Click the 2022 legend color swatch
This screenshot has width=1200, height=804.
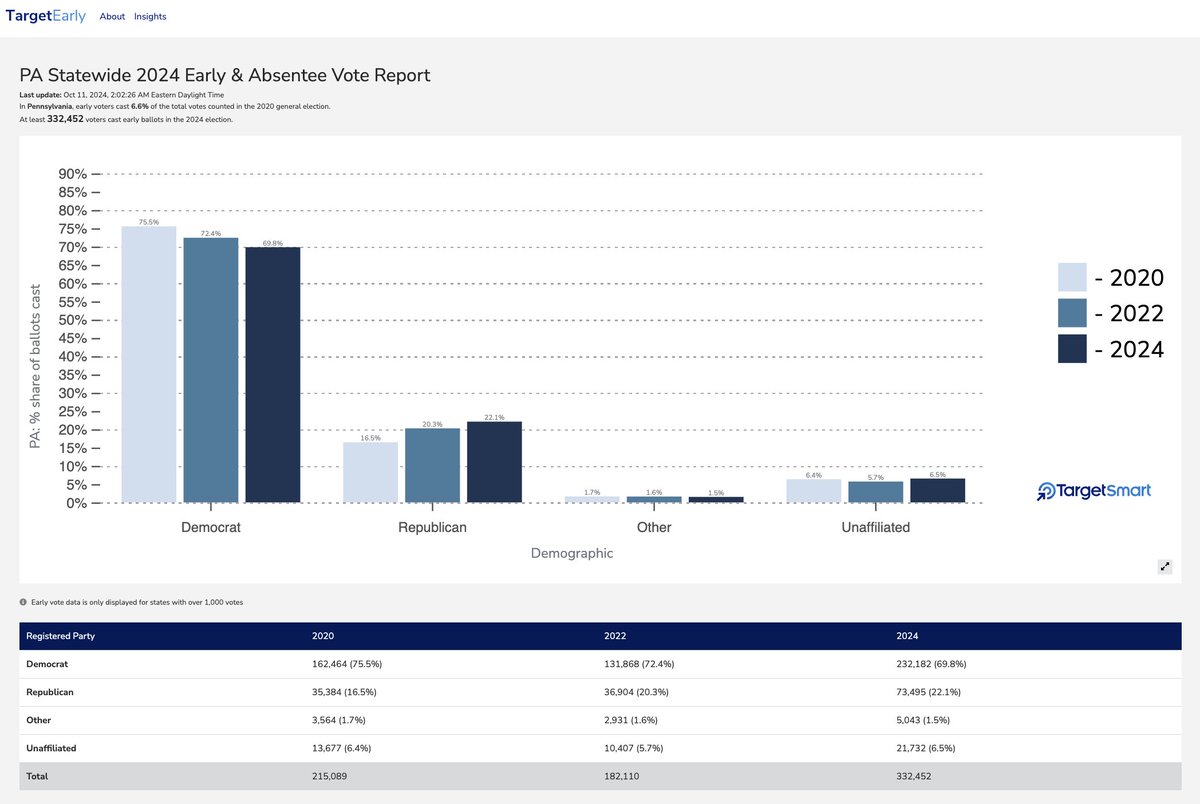coord(1072,313)
